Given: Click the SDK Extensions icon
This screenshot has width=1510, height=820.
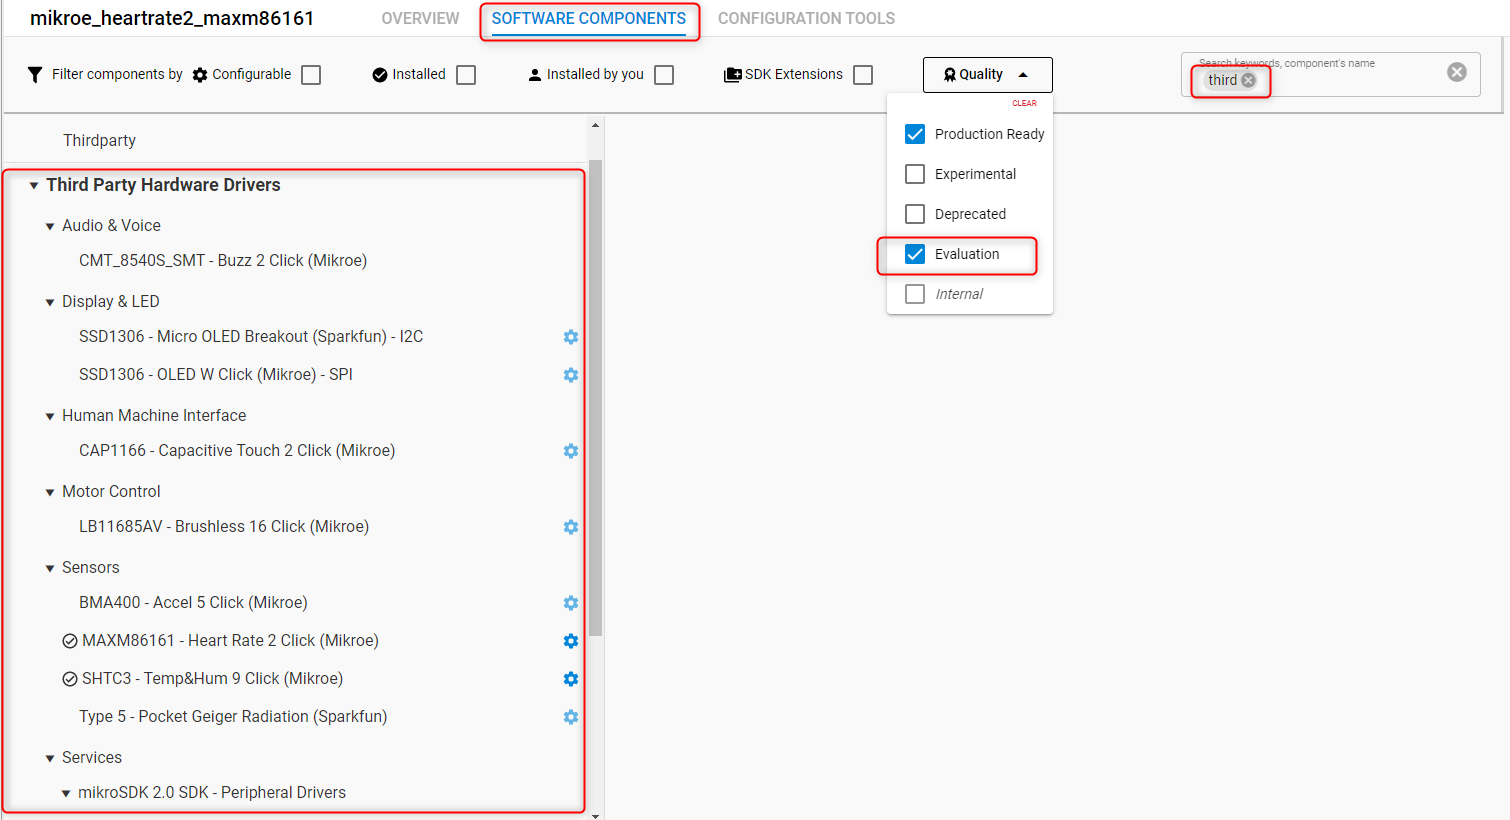Looking at the screenshot, I should [733, 75].
